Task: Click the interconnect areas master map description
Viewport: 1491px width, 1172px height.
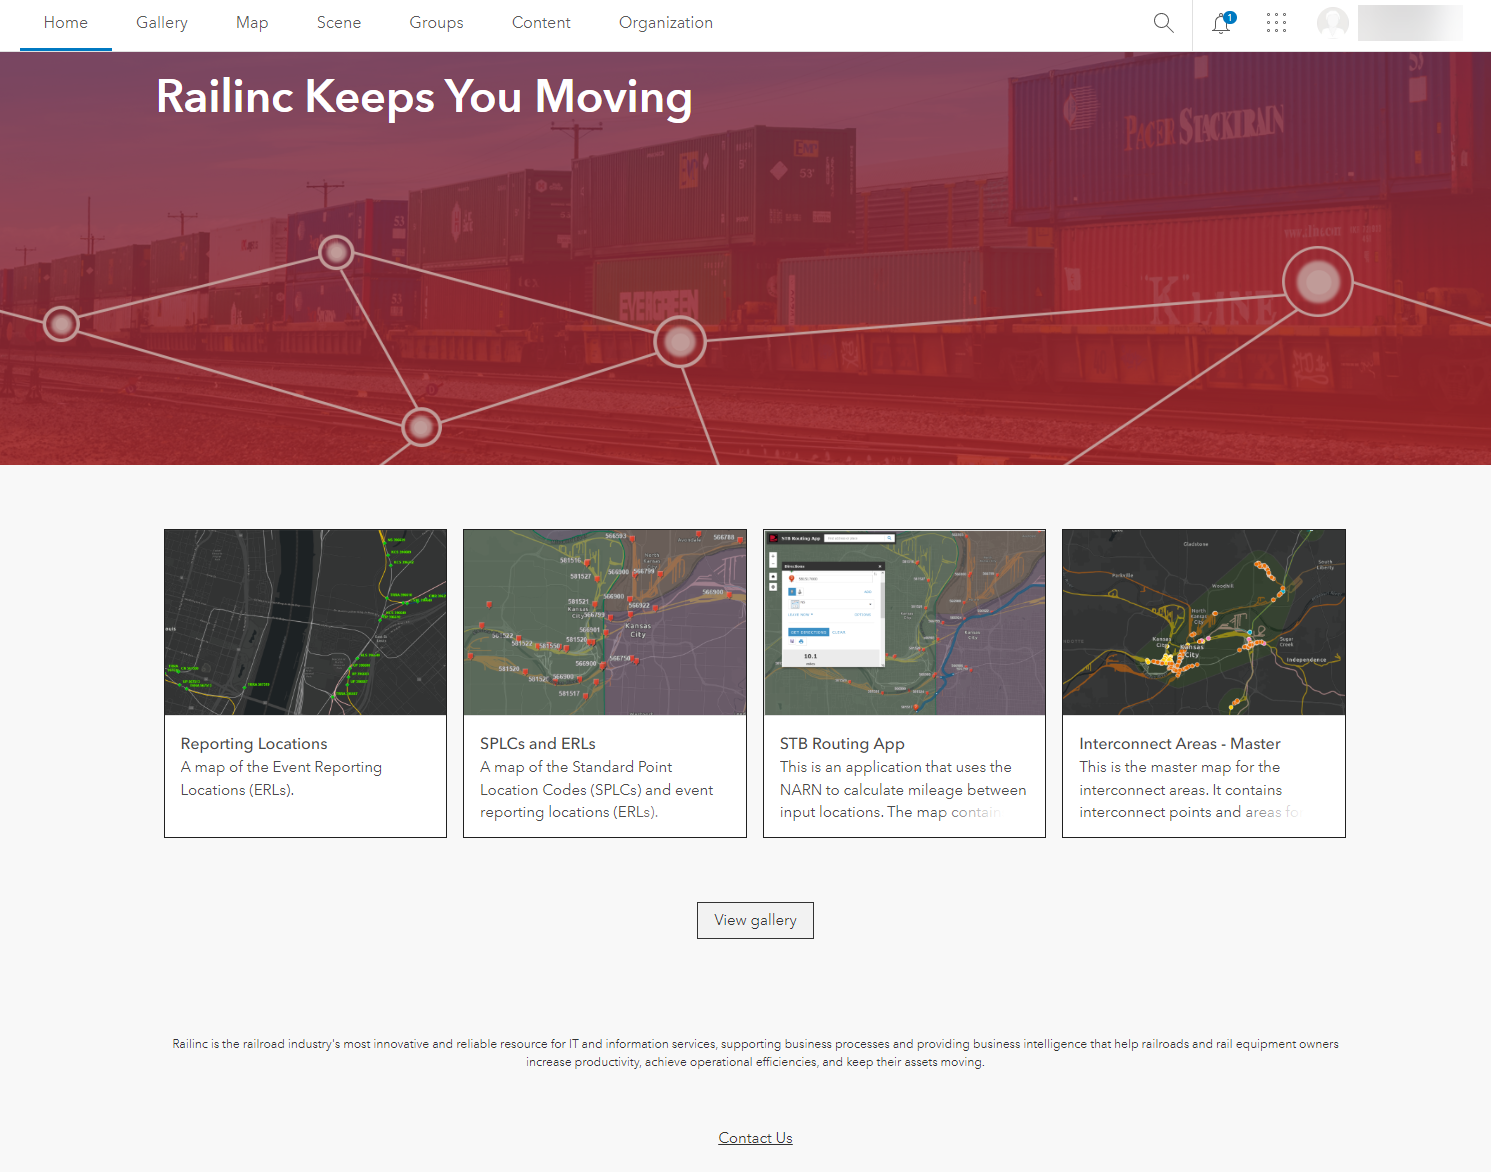Action: pos(1190,790)
